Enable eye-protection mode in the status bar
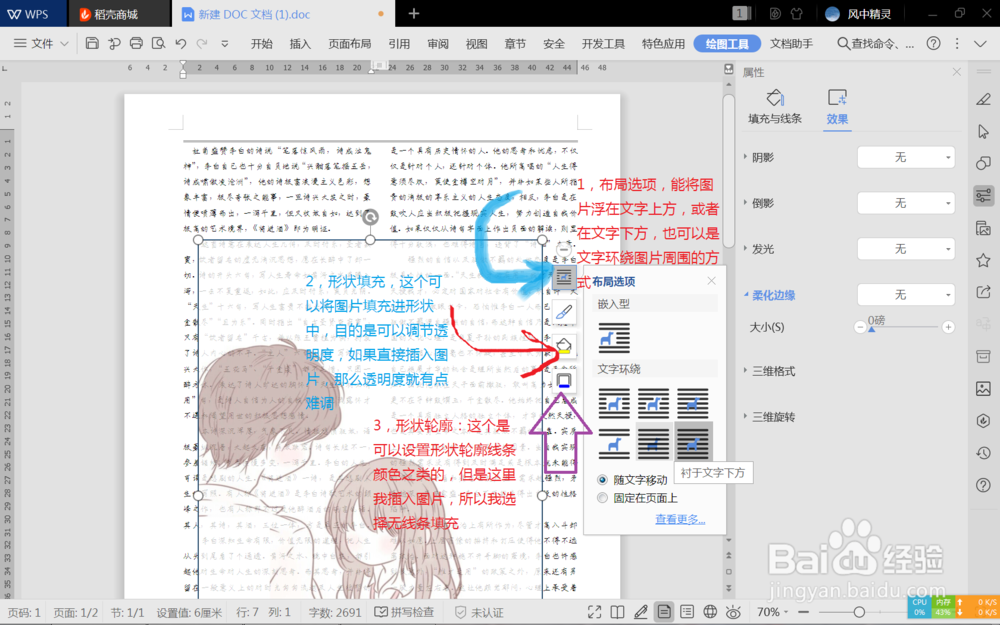Image resolution: width=1000 pixels, height=625 pixels. 734,611
